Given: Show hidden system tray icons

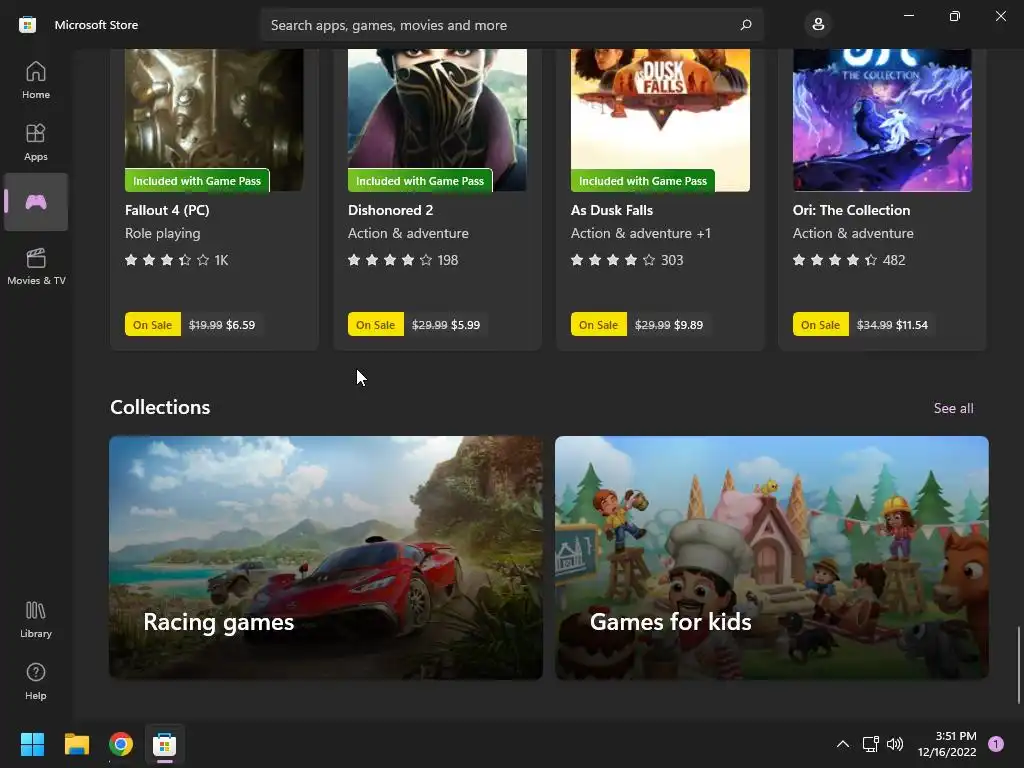Looking at the screenshot, I should click(x=843, y=744).
